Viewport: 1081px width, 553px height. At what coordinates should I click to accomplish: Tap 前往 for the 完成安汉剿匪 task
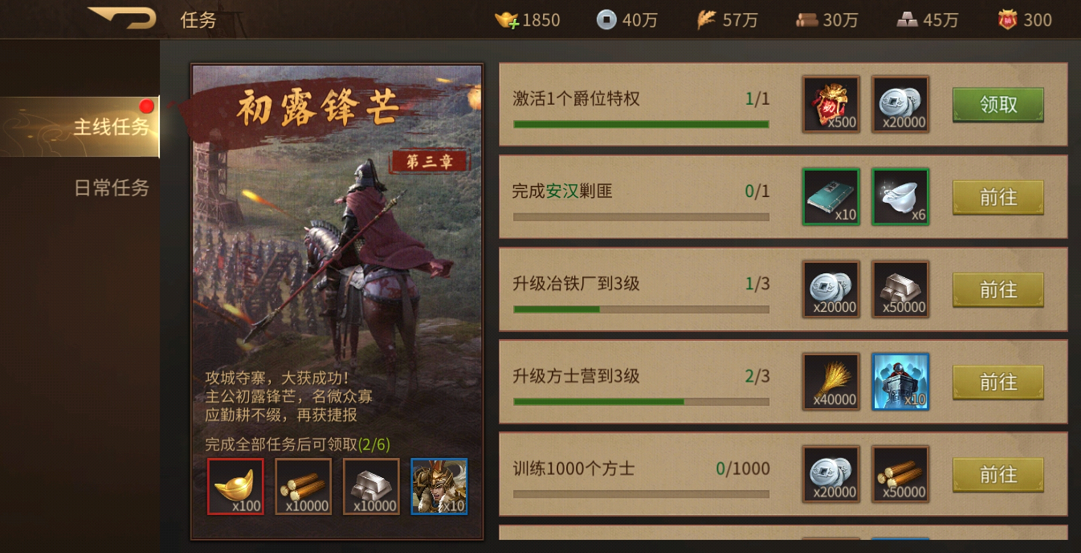tap(998, 197)
